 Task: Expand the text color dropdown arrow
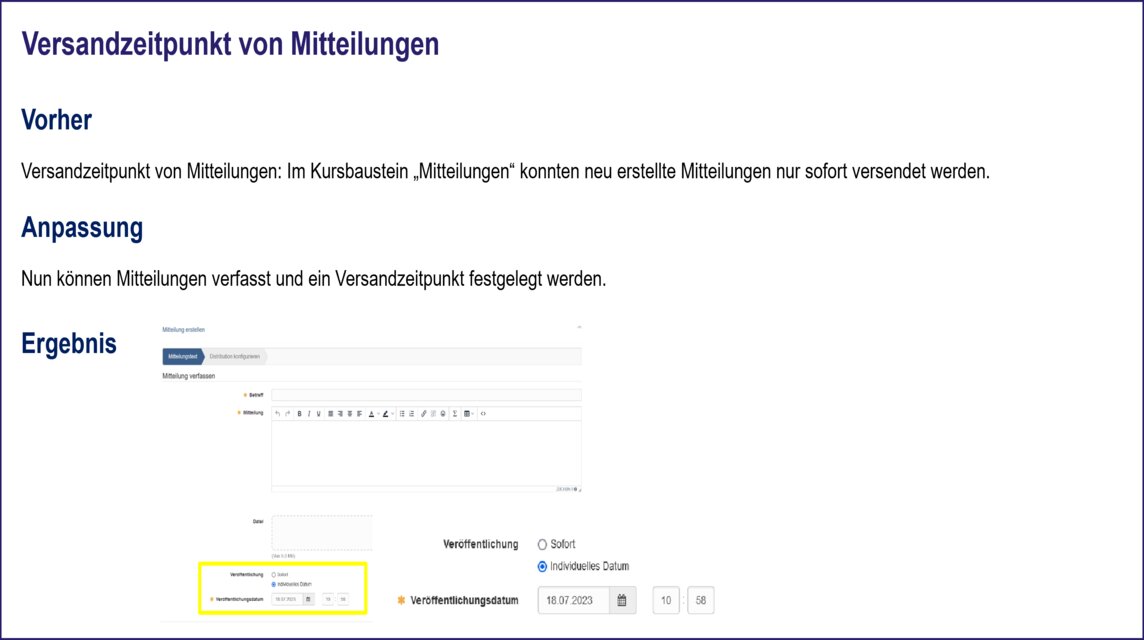pos(378,414)
